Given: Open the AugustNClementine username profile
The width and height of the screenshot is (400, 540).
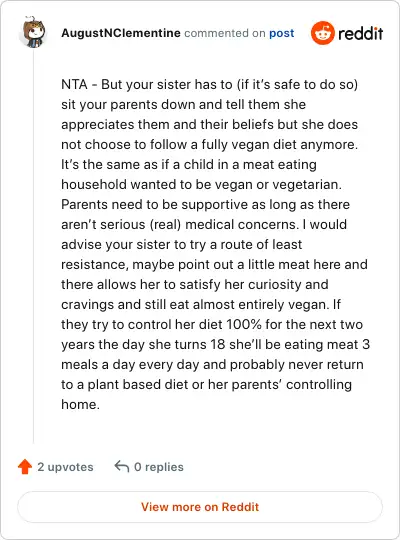Looking at the screenshot, I should 121,33.
